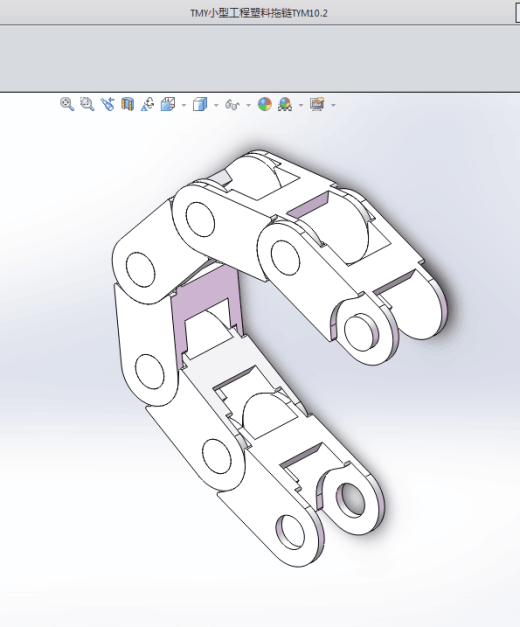The width and height of the screenshot is (520, 627).
Task: Select the Zoom to Area tool
Action: 87,104
